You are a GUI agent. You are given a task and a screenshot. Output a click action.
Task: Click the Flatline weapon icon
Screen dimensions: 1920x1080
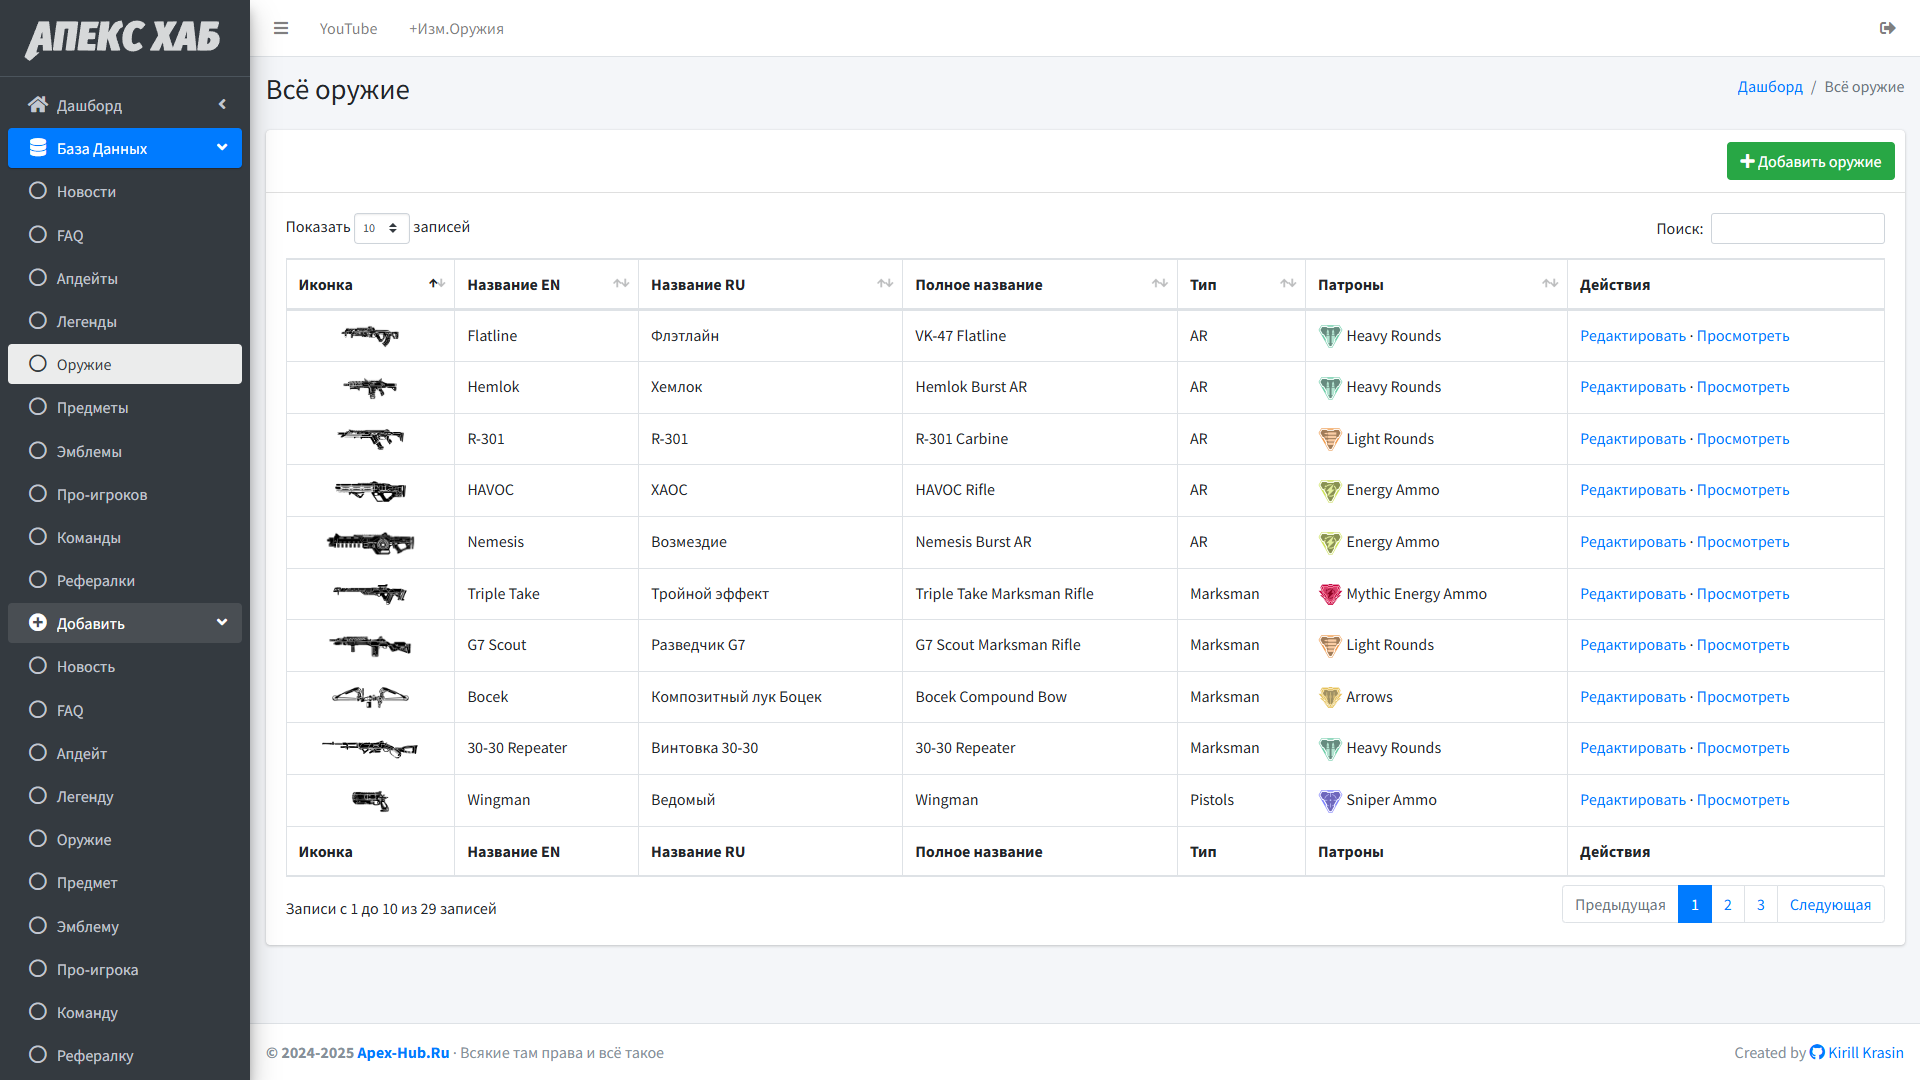click(370, 336)
